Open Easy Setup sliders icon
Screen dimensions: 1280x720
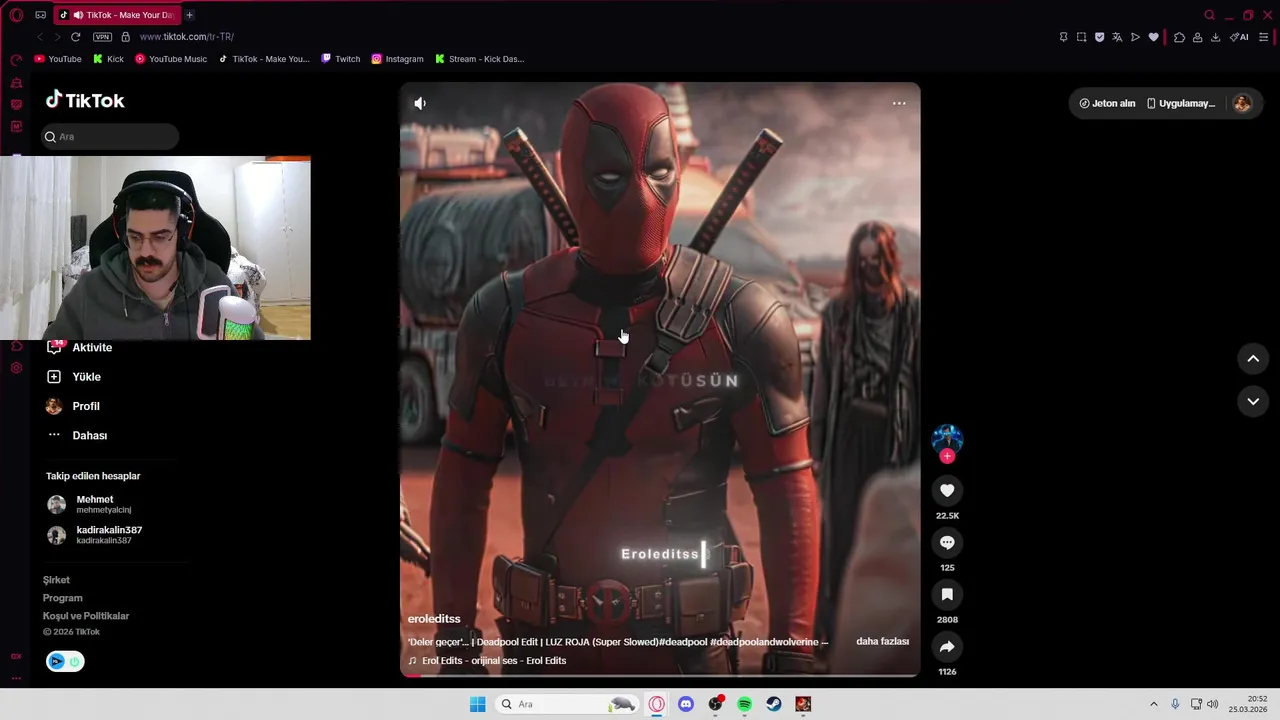(x=1264, y=37)
